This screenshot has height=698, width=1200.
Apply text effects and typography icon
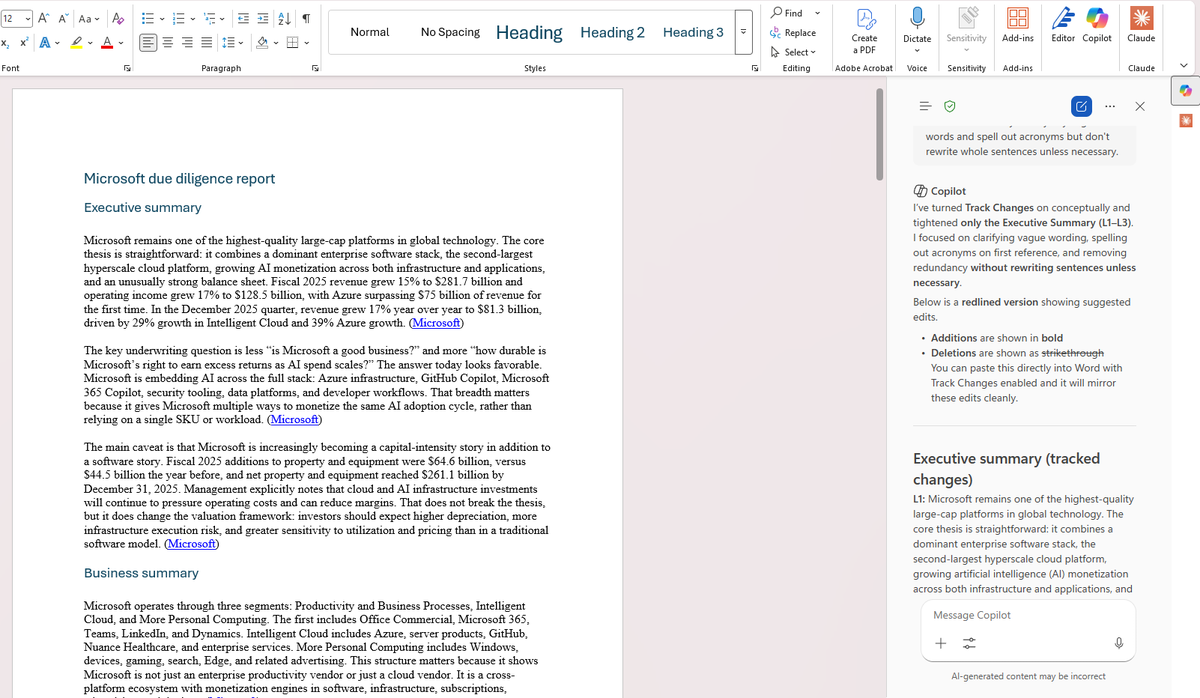44,42
